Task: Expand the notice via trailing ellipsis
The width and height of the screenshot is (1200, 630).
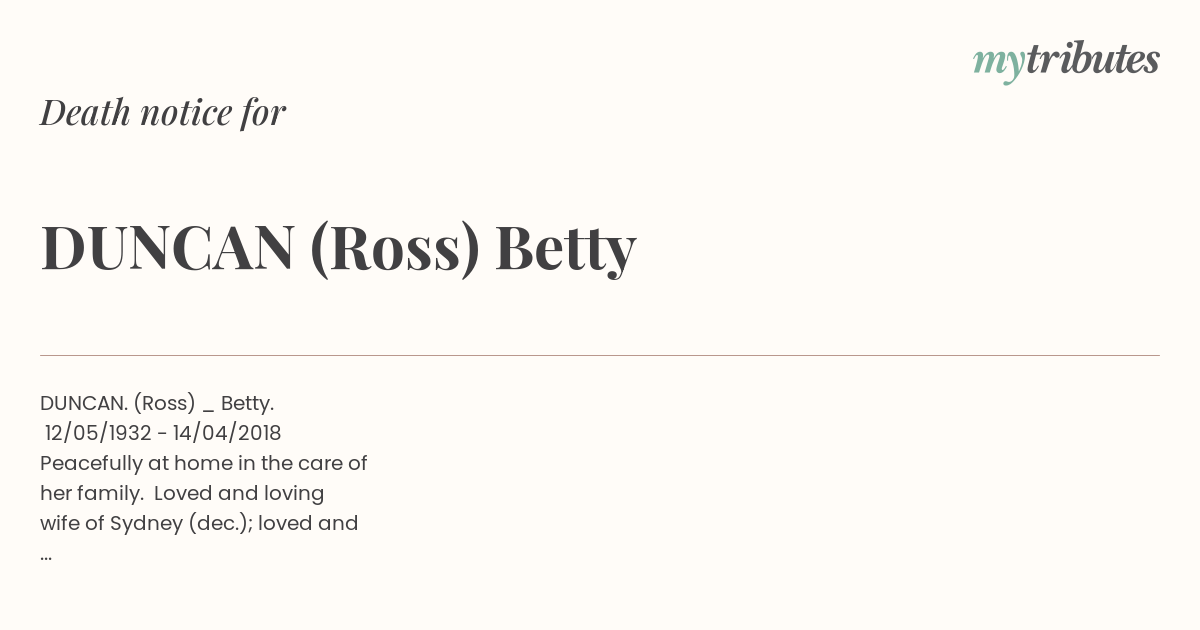Action: pyautogui.click(x=46, y=555)
